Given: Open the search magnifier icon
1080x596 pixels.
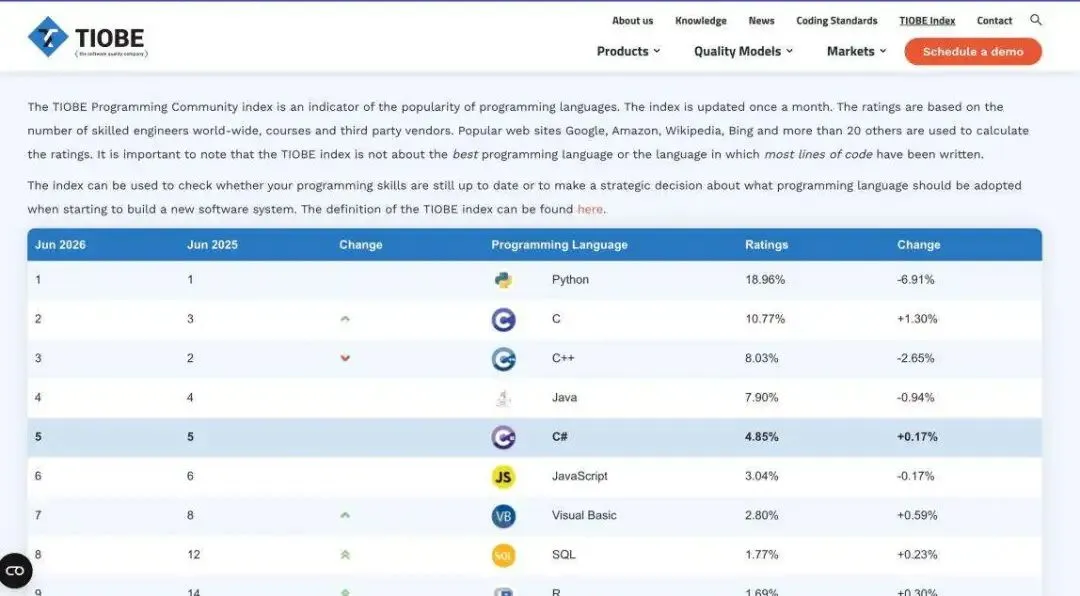Looking at the screenshot, I should click(x=1035, y=20).
